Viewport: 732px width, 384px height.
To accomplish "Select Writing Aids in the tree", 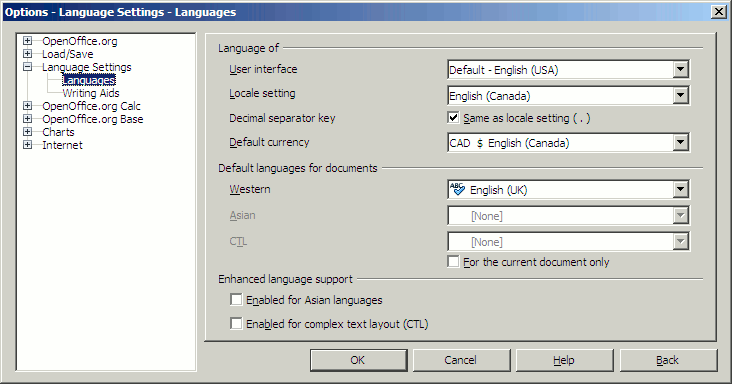I will tap(91, 93).
